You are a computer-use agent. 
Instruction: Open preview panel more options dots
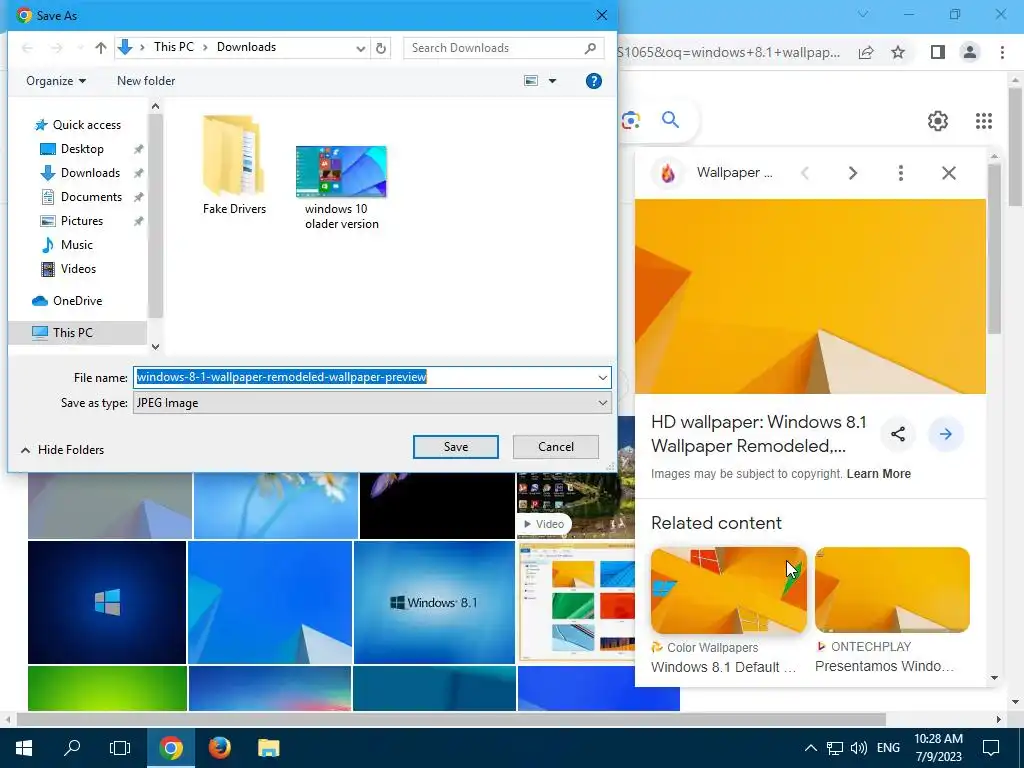click(901, 173)
